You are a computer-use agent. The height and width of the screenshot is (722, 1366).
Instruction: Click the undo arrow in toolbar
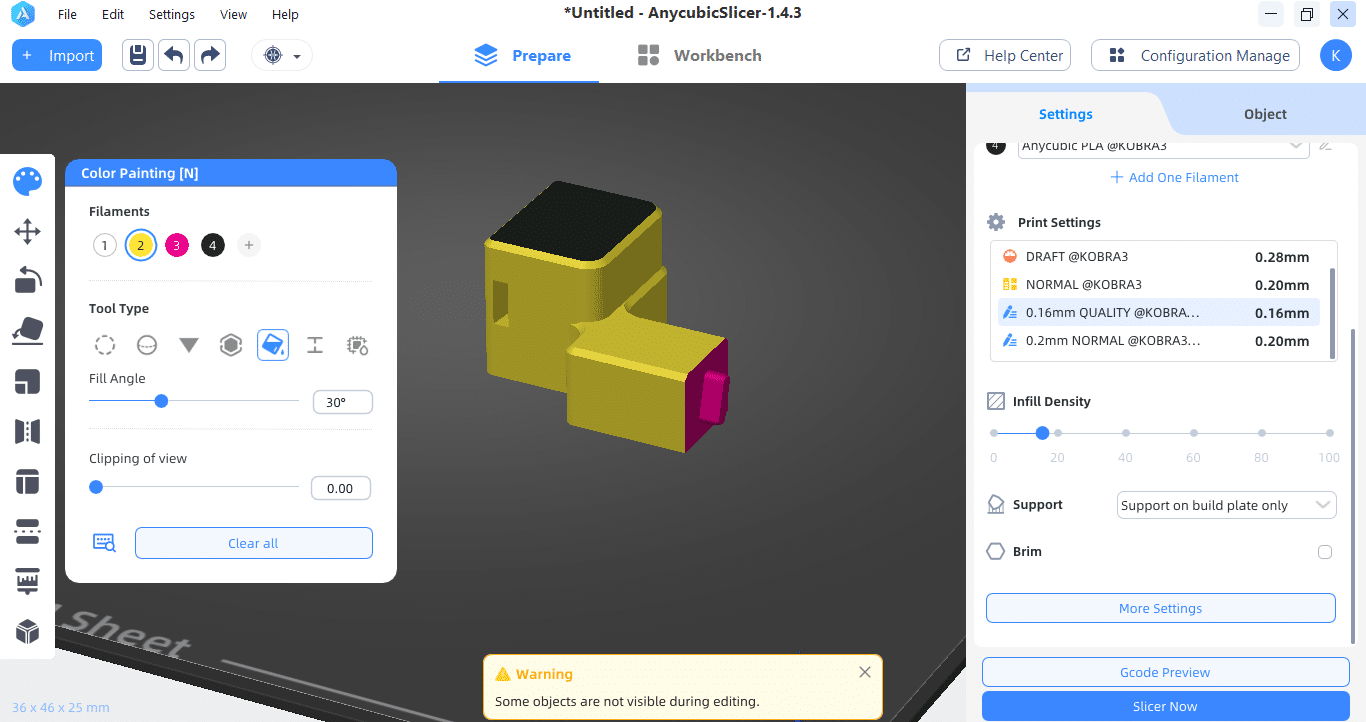(174, 55)
